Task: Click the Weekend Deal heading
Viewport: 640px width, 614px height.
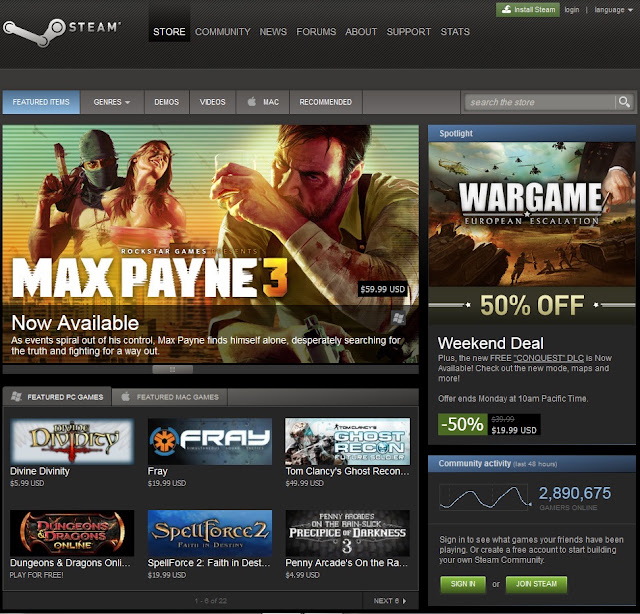Action: (x=491, y=343)
